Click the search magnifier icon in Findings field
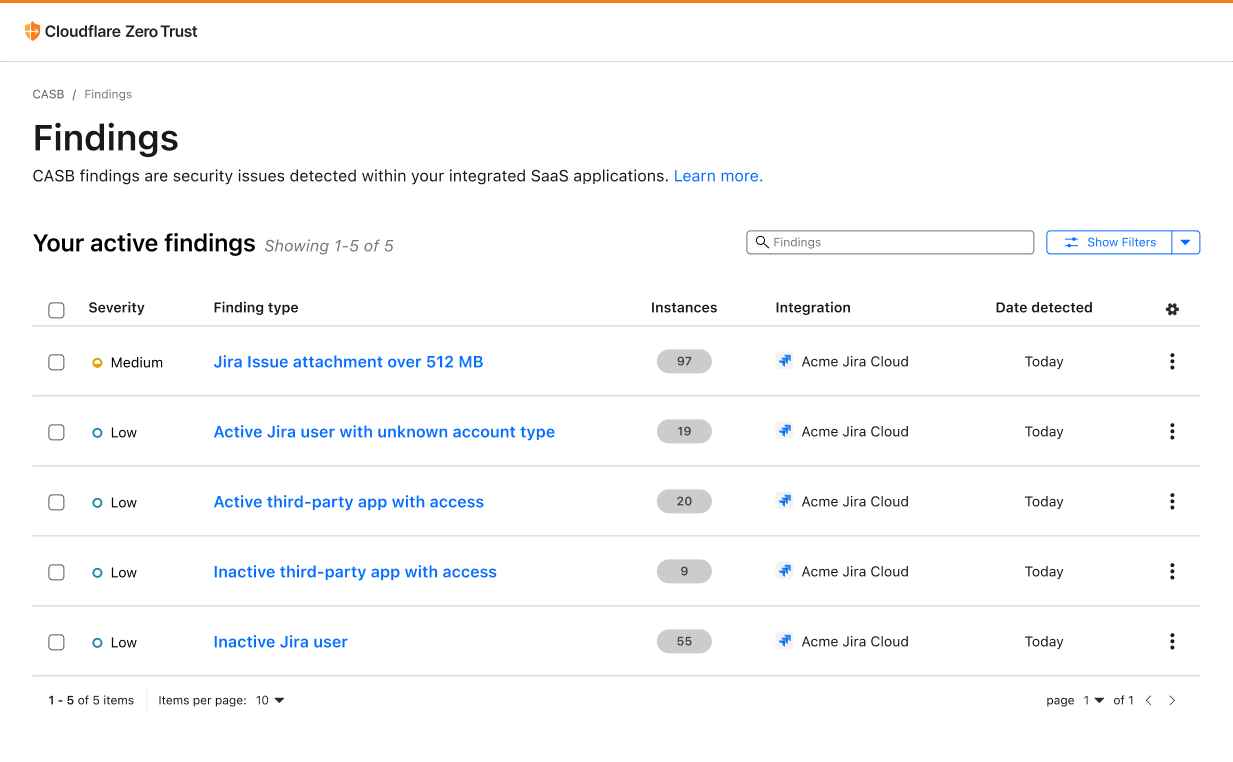This screenshot has width=1233, height=762. [x=762, y=242]
